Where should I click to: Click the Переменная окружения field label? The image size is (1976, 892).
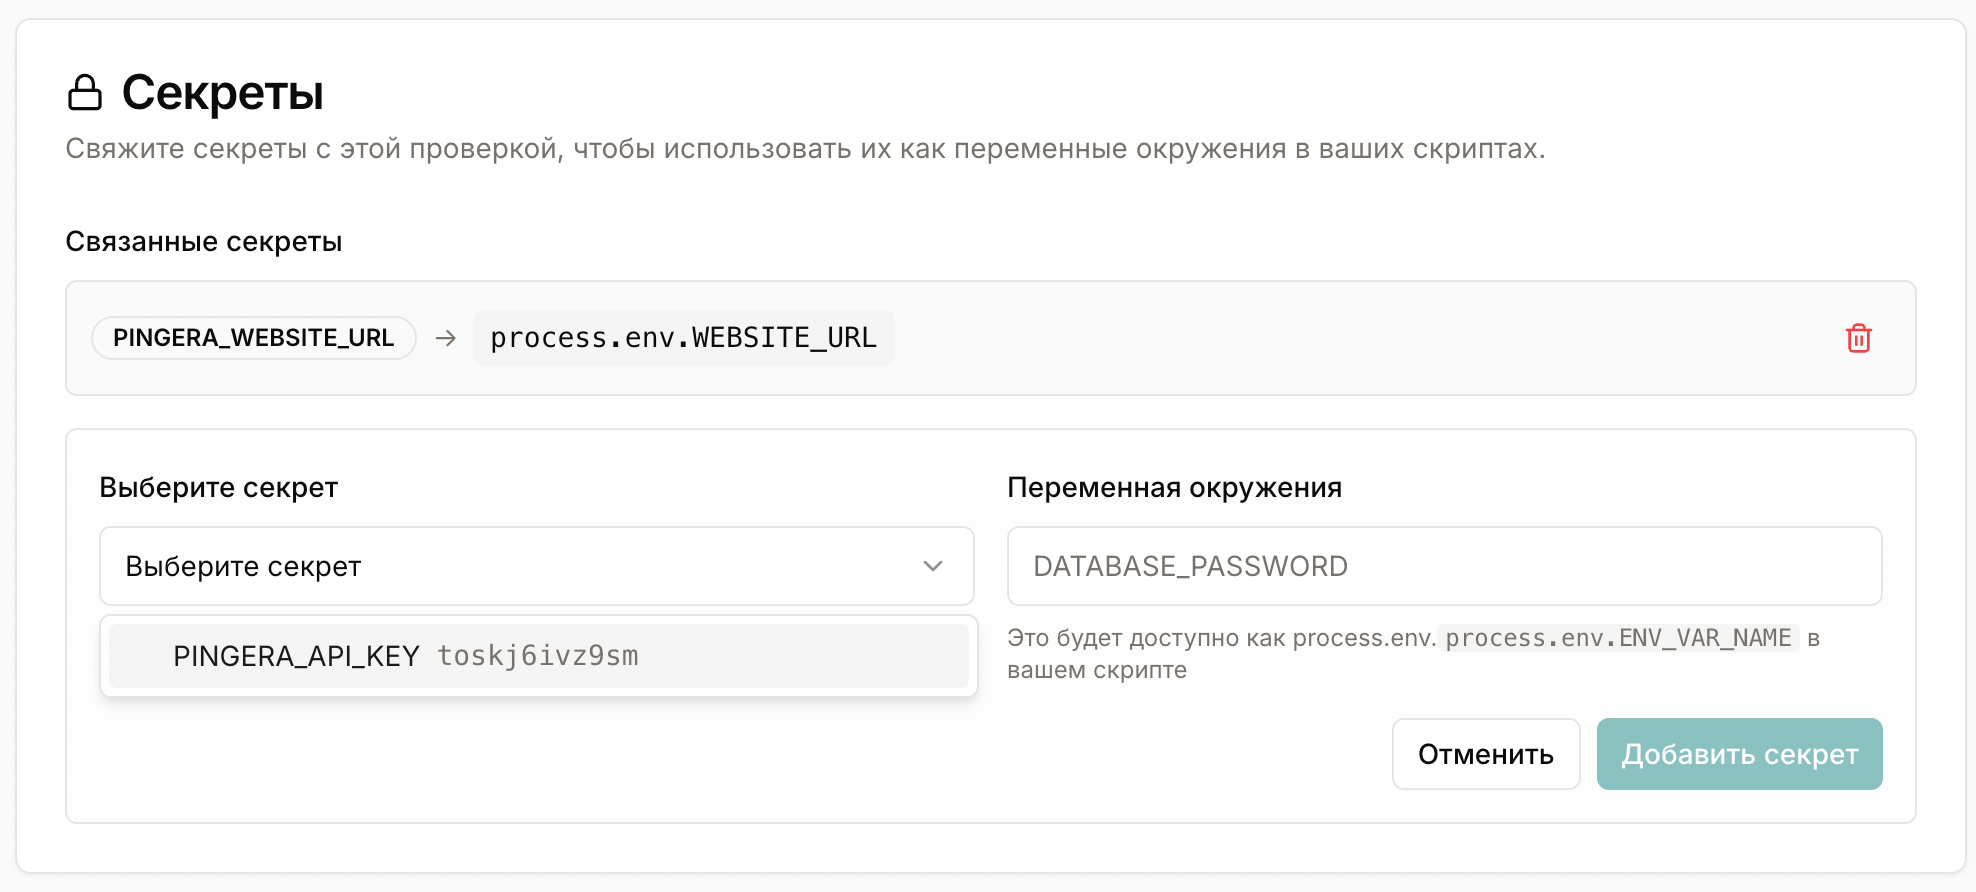pos(1174,488)
